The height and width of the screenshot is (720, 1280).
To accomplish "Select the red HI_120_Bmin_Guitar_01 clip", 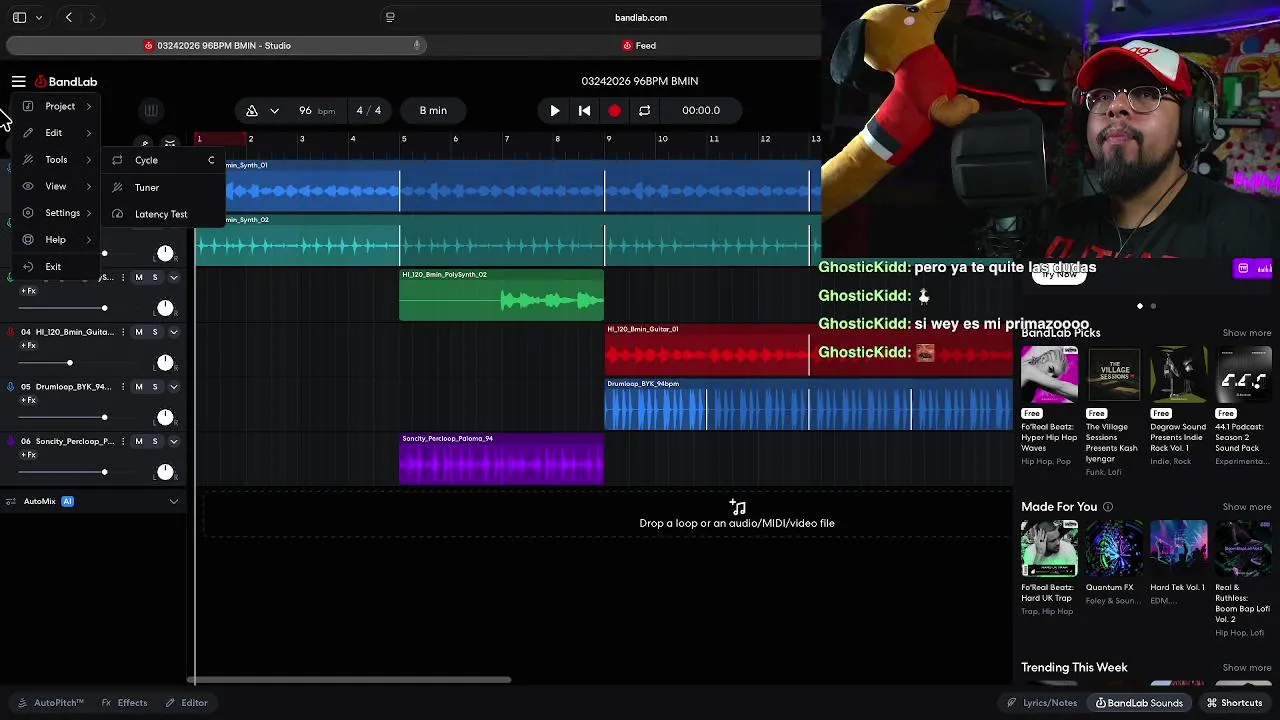I will (808, 350).
